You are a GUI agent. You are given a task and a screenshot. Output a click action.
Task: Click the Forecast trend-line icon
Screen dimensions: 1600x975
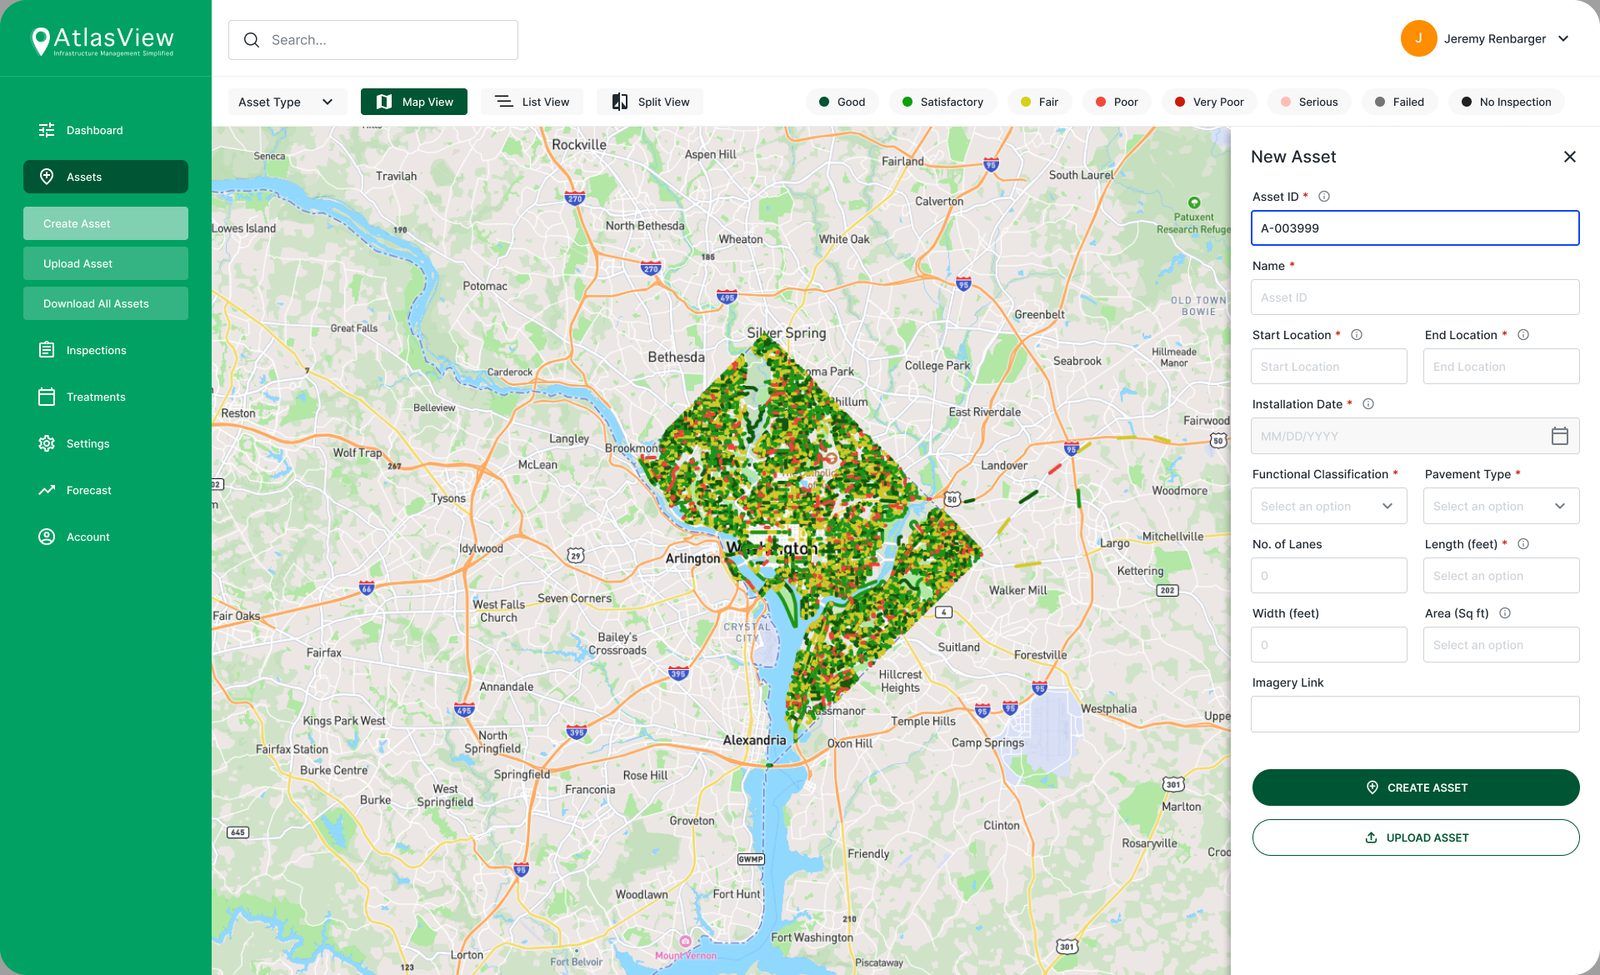click(x=46, y=490)
